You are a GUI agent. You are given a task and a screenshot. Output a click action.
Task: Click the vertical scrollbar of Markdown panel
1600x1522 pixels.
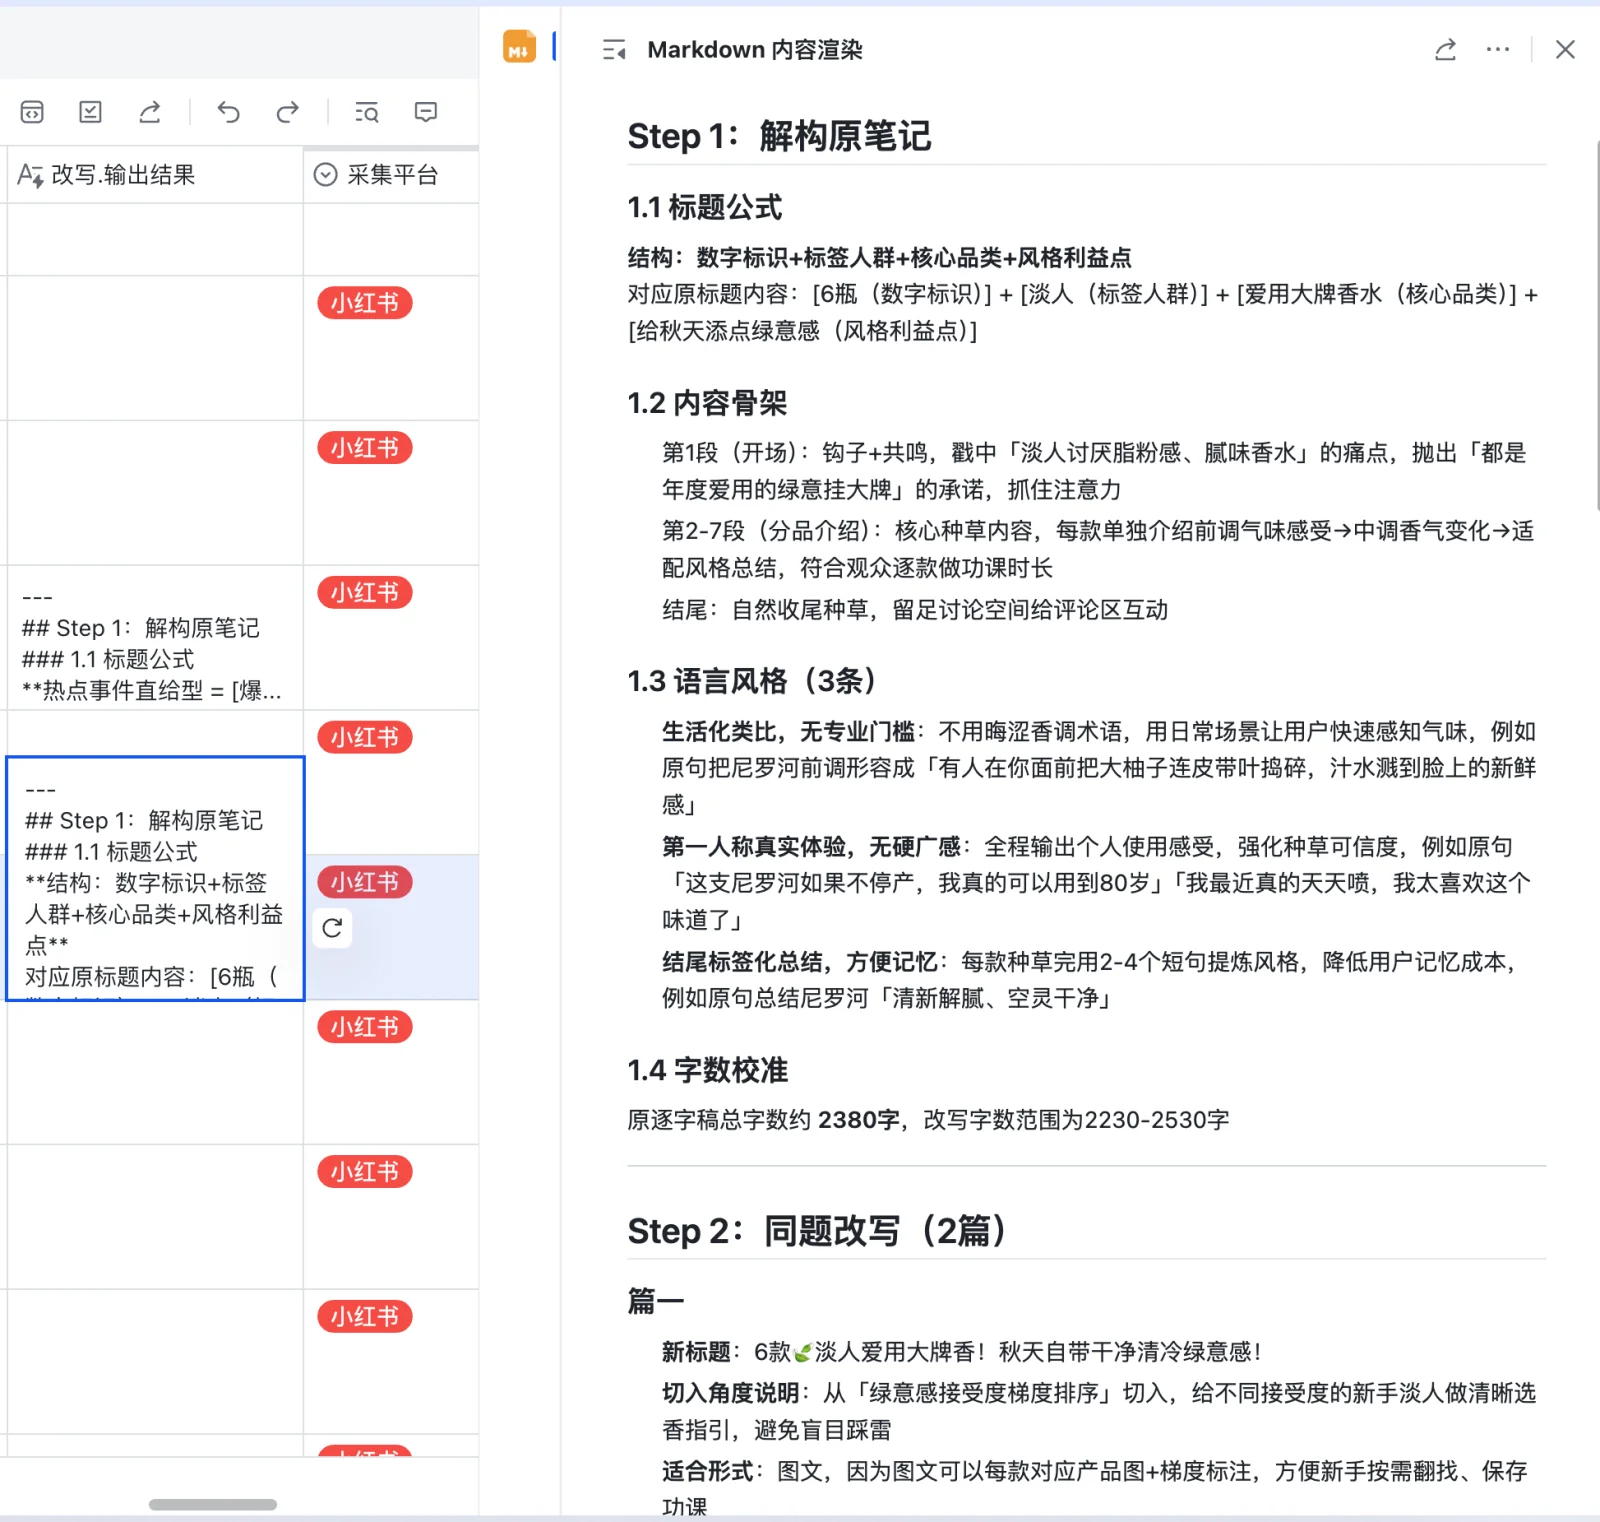1597,325
